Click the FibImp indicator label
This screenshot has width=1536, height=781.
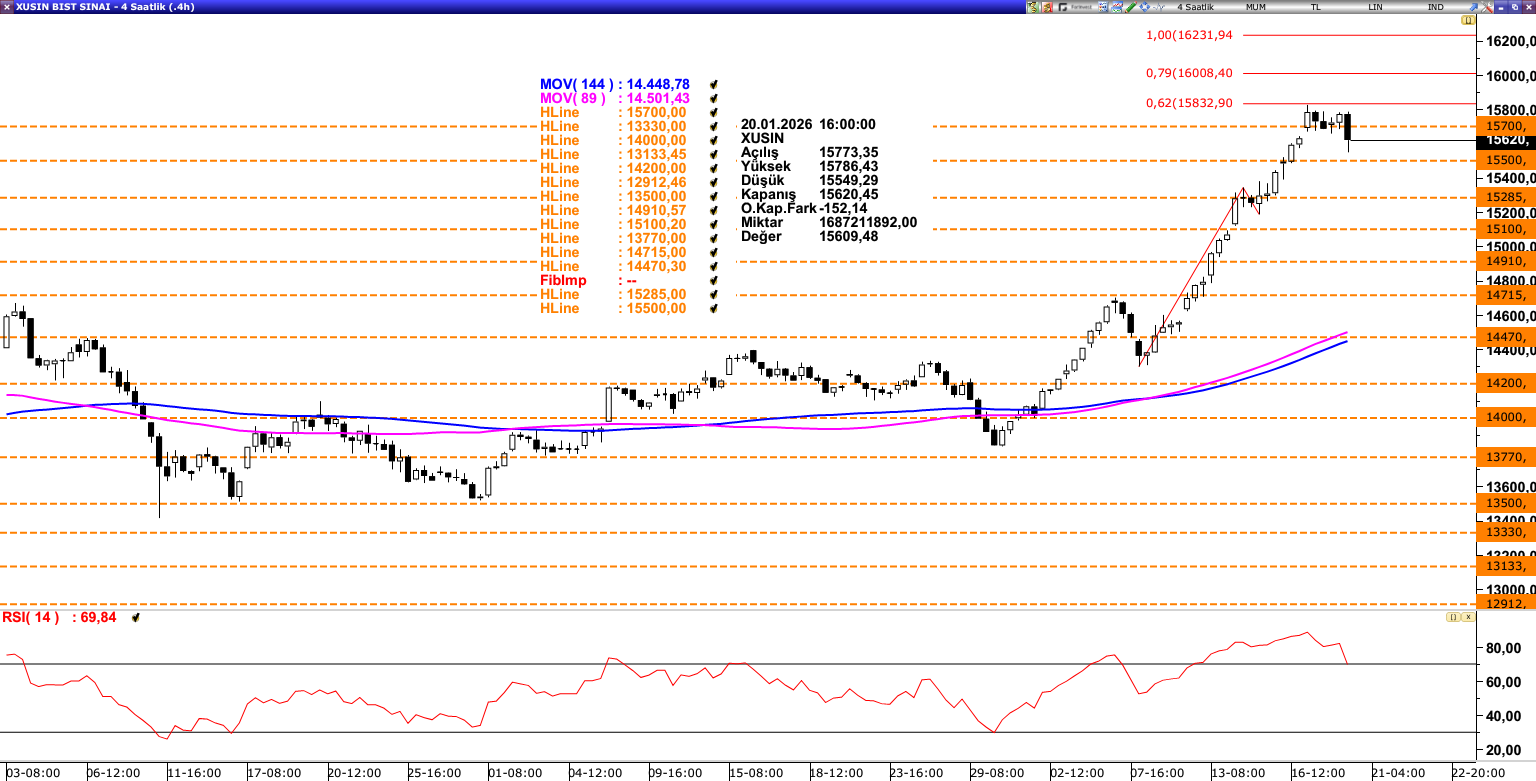coord(563,281)
